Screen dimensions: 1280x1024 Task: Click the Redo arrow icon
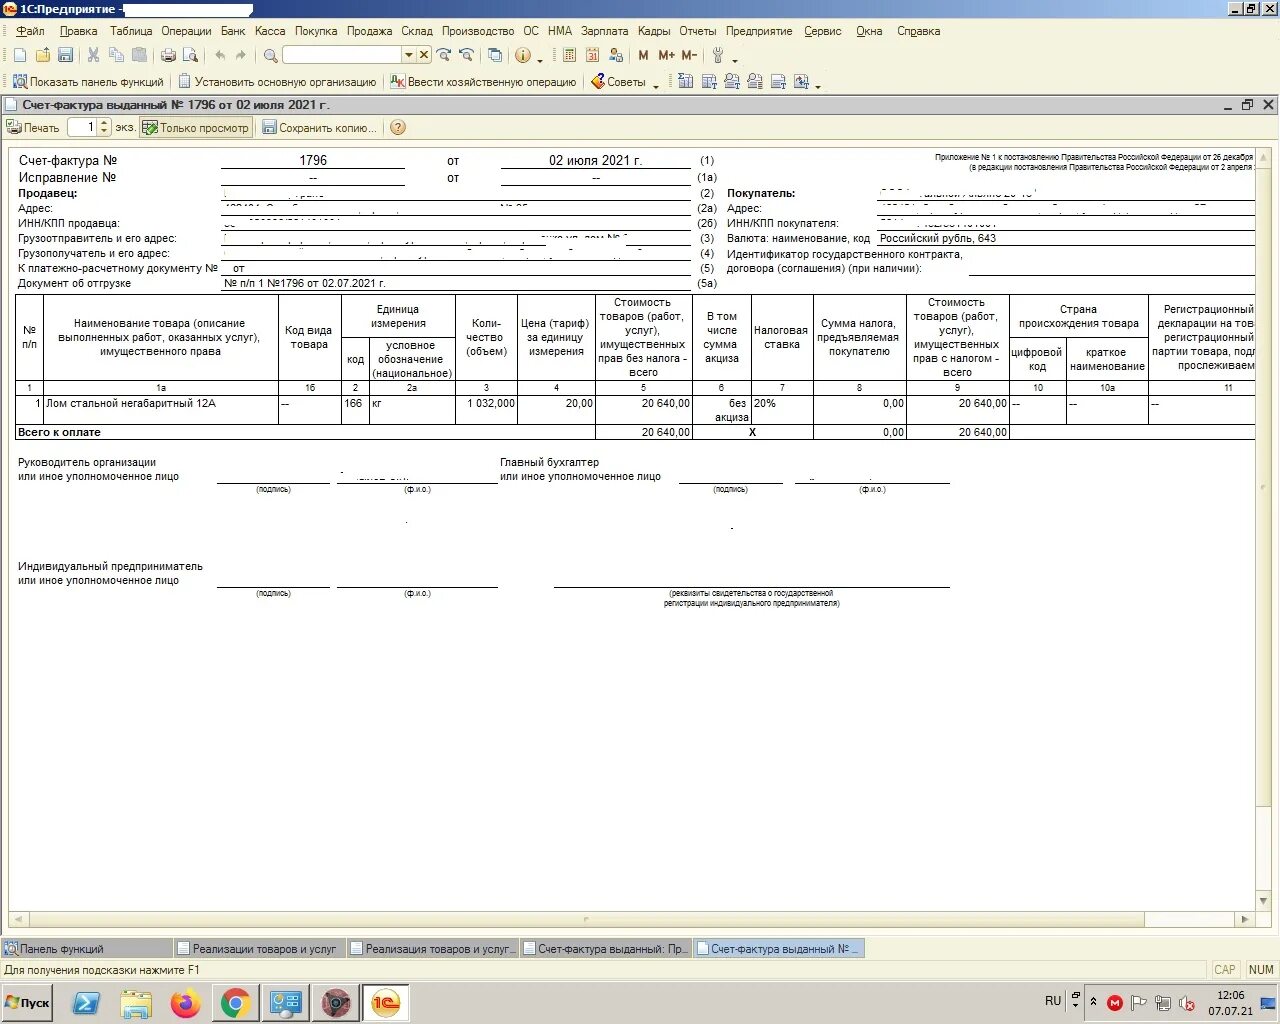click(x=241, y=56)
